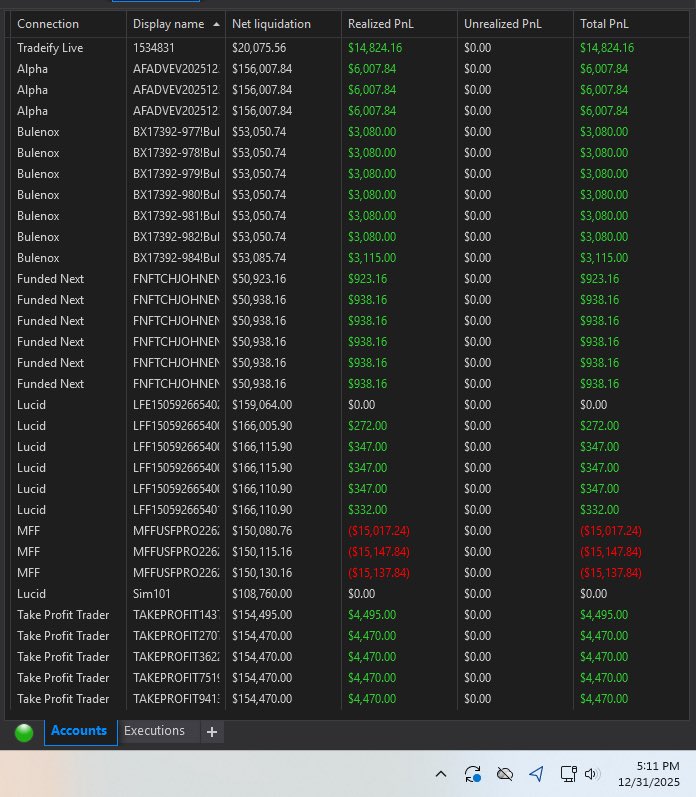The width and height of the screenshot is (696, 797).
Task: Toggle the Display name sort arrow
Action: click(x=217, y=24)
